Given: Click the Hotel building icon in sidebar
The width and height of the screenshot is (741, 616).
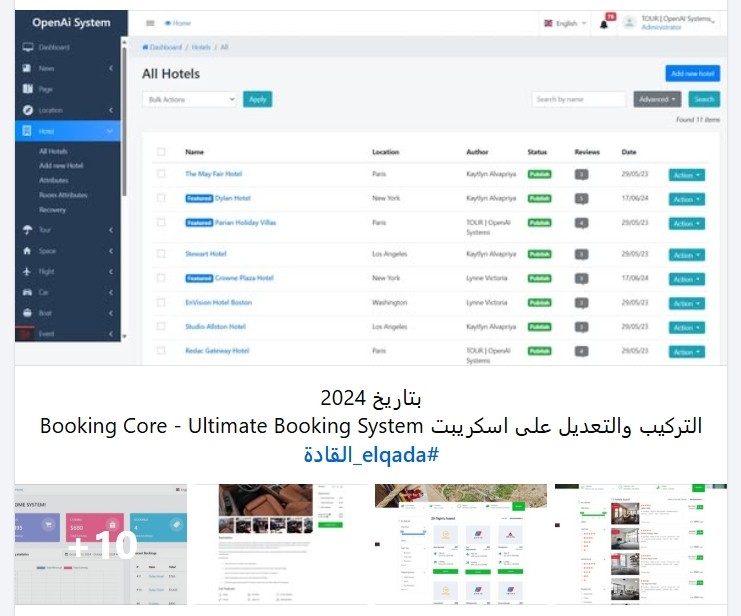Looking at the screenshot, I should point(27,131).
